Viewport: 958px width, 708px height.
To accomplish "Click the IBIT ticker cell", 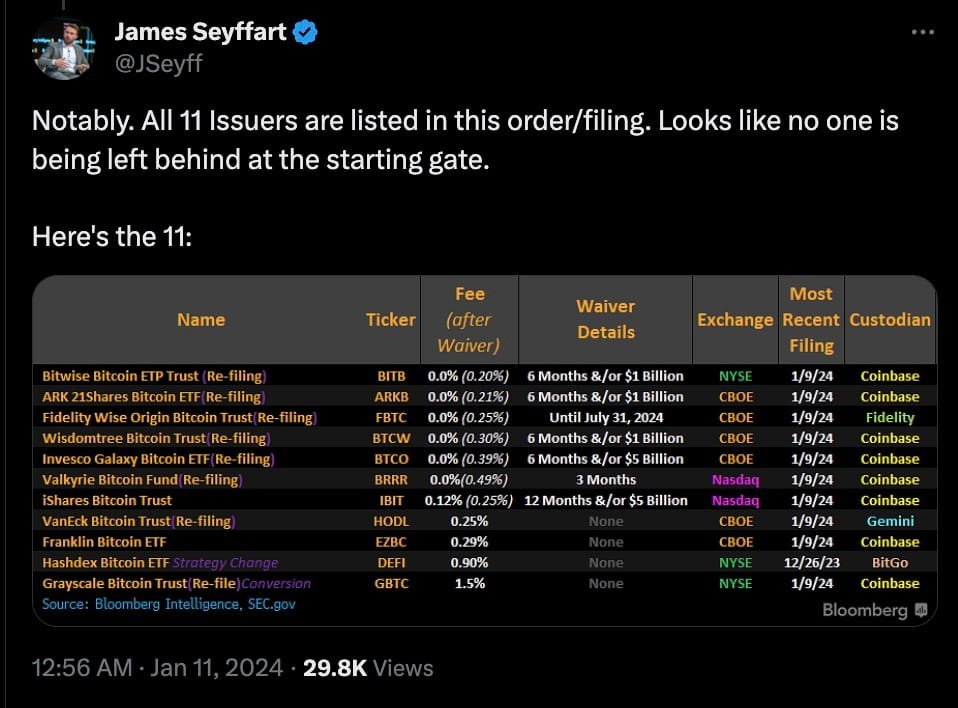I will (x=391, y=500).
